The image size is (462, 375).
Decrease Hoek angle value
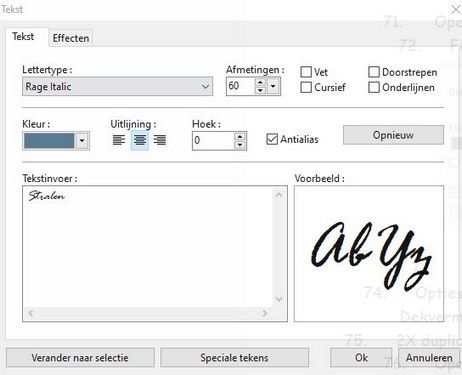tap(240, 145)
